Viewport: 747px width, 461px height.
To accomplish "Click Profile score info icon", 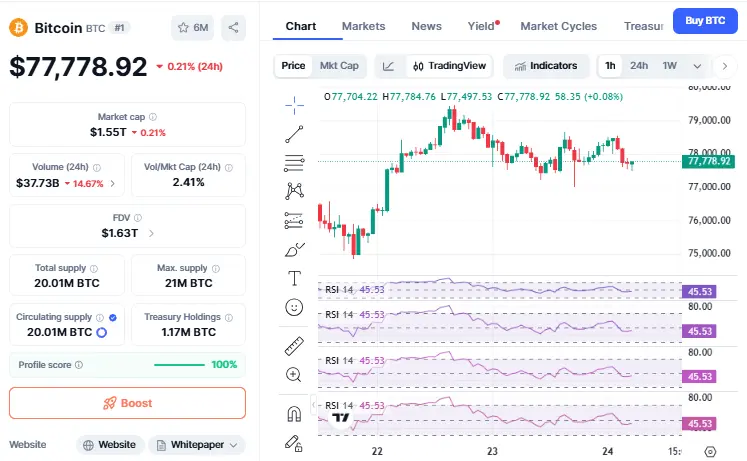I will [79, 365].
